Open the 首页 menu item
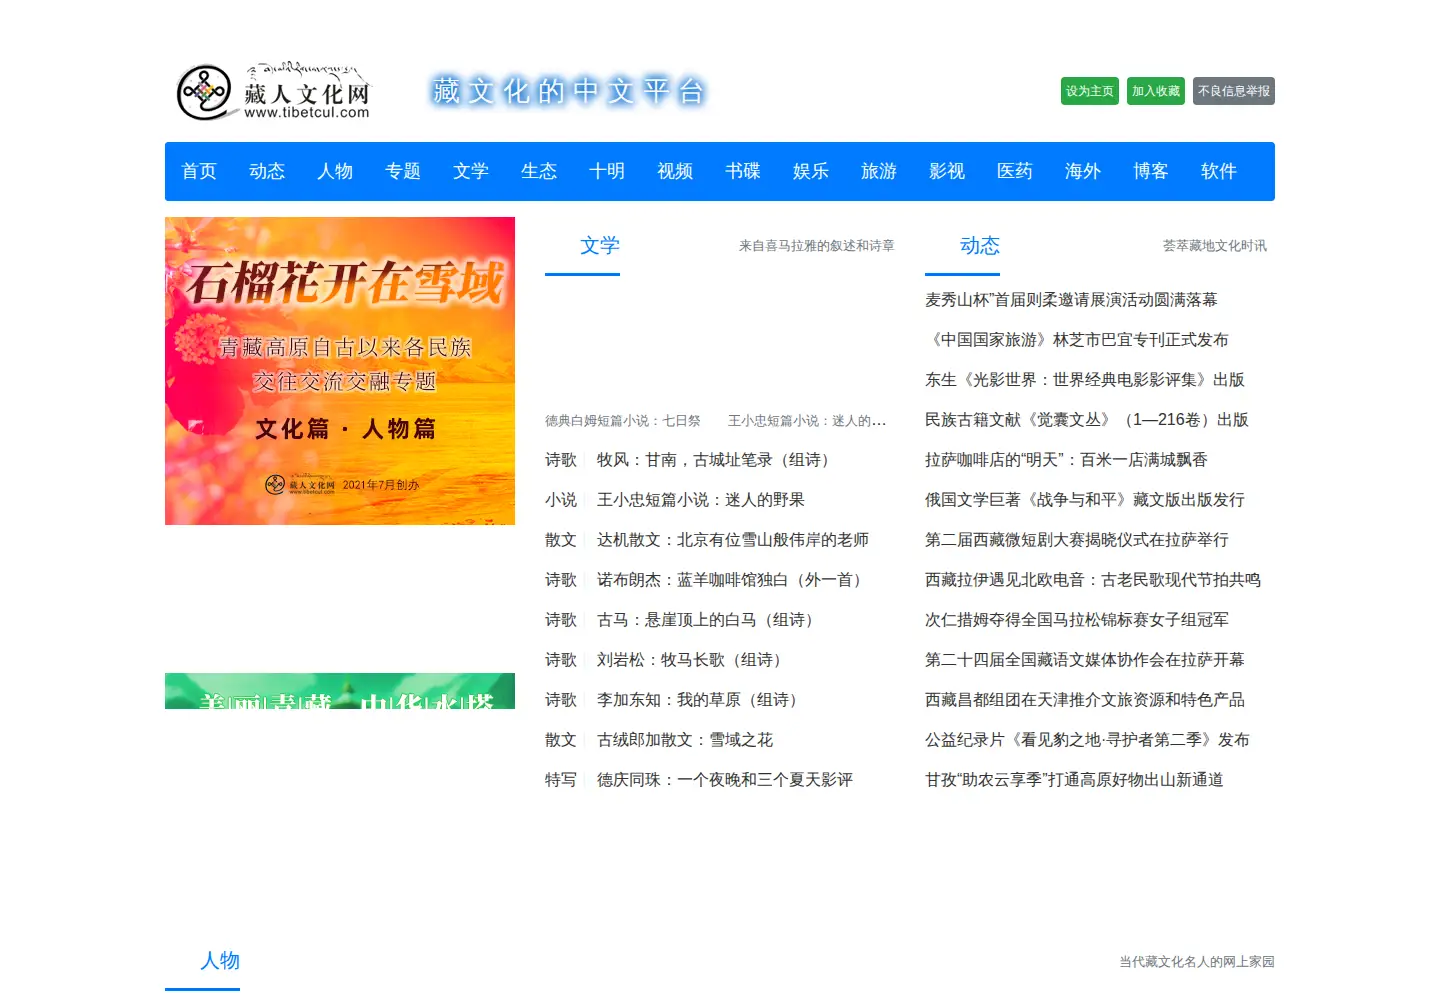 (199, 171)
